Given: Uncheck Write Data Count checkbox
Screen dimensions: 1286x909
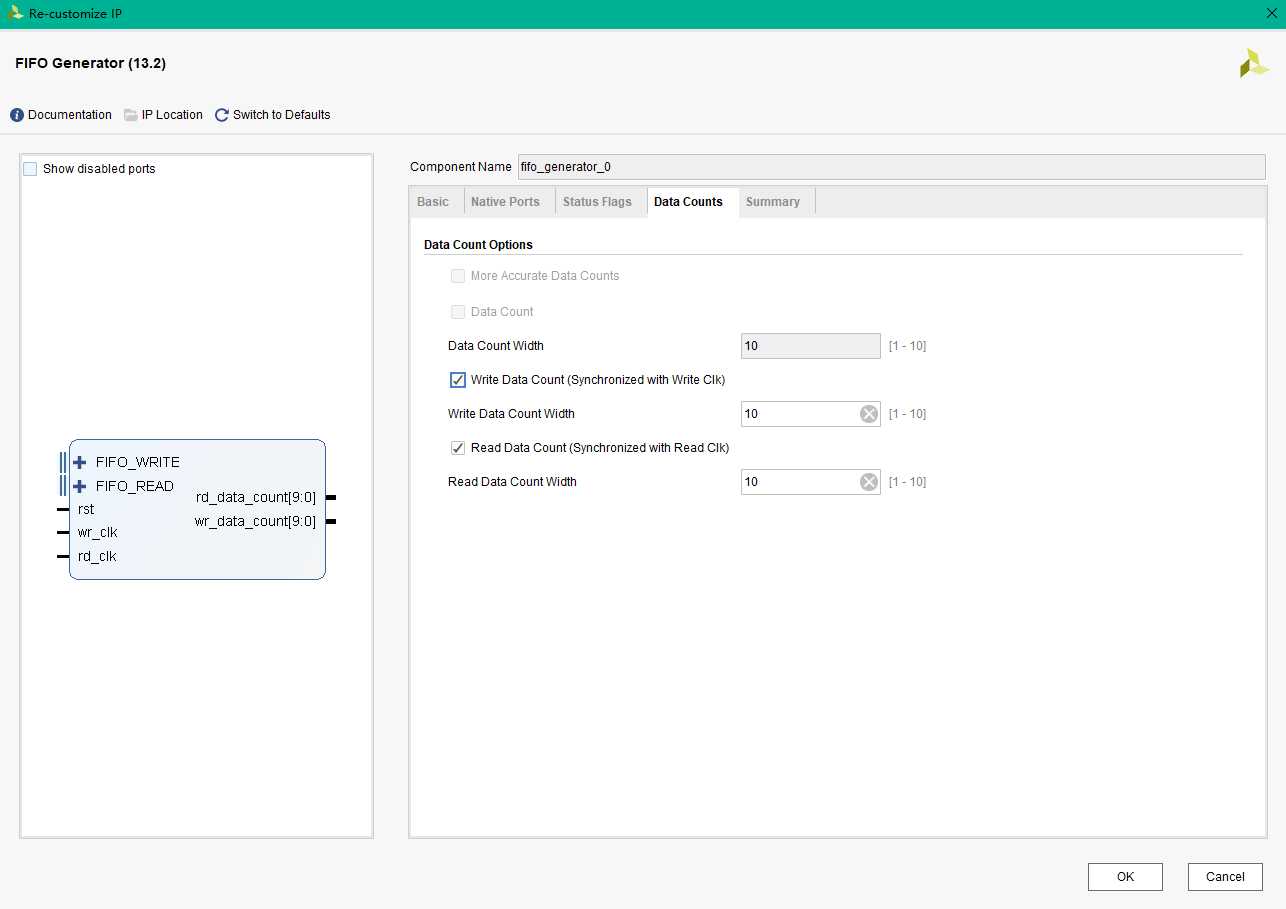Looking at the screenshot, I should 458,380.
